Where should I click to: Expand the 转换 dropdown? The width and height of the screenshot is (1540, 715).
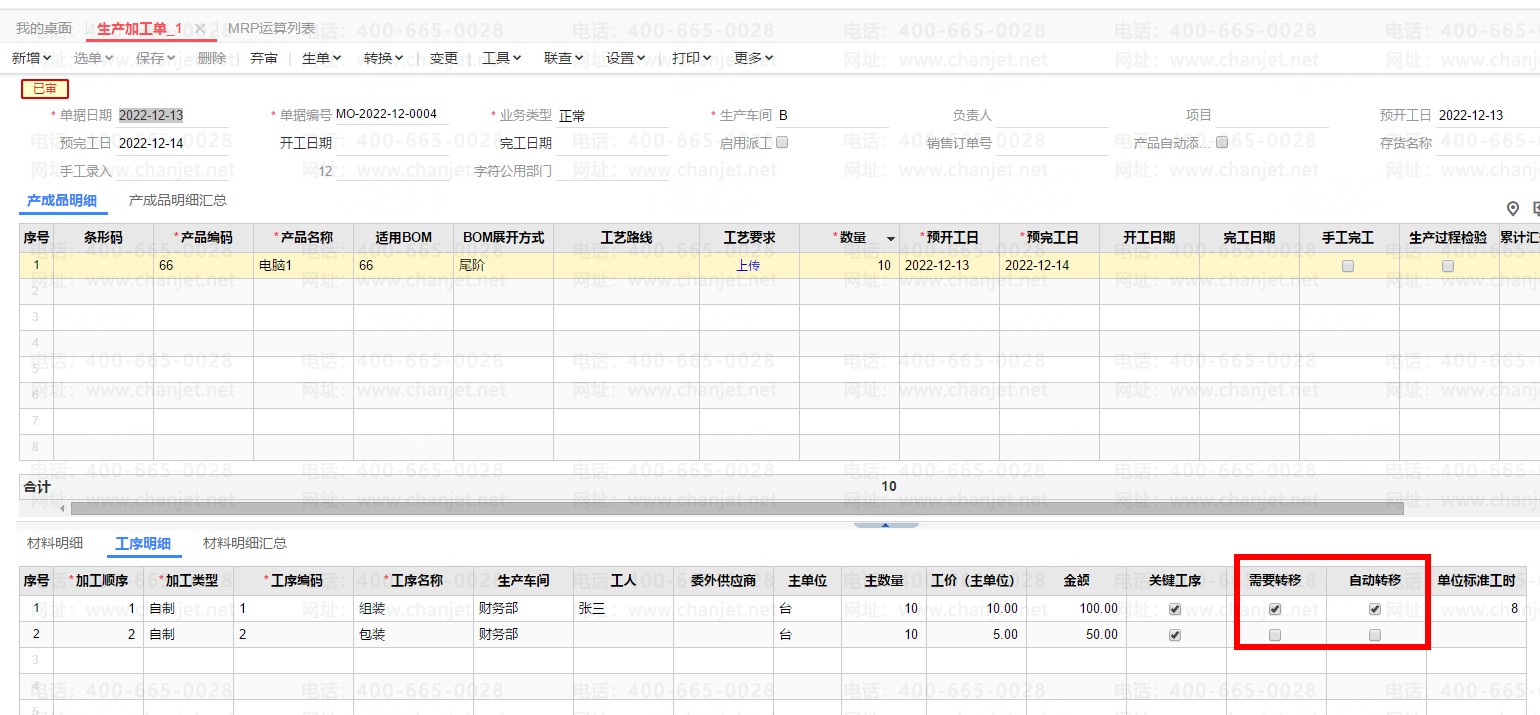pyautogui.click(x=383, y=58)
